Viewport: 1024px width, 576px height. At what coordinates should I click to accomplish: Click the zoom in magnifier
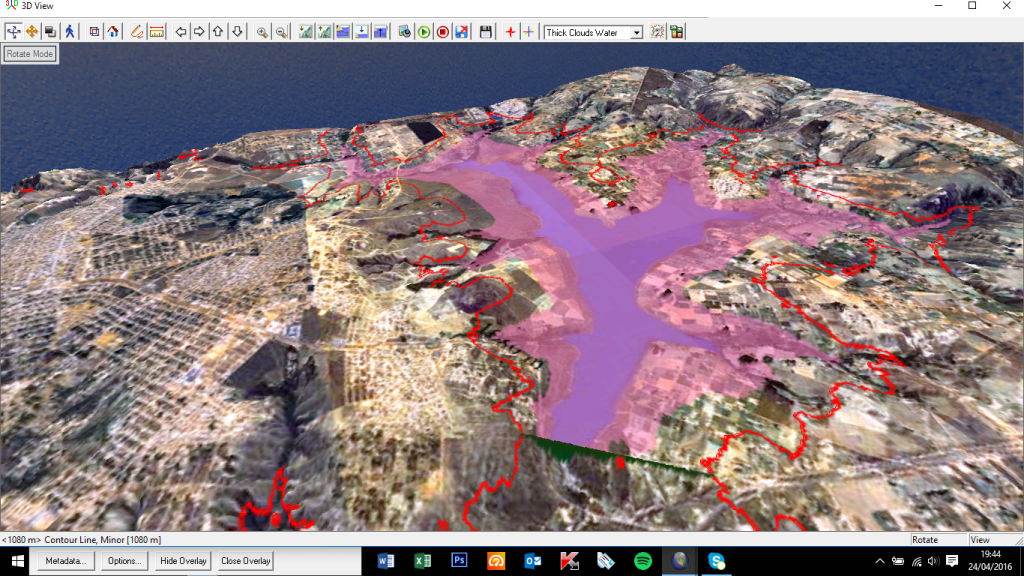click(262, 32)
